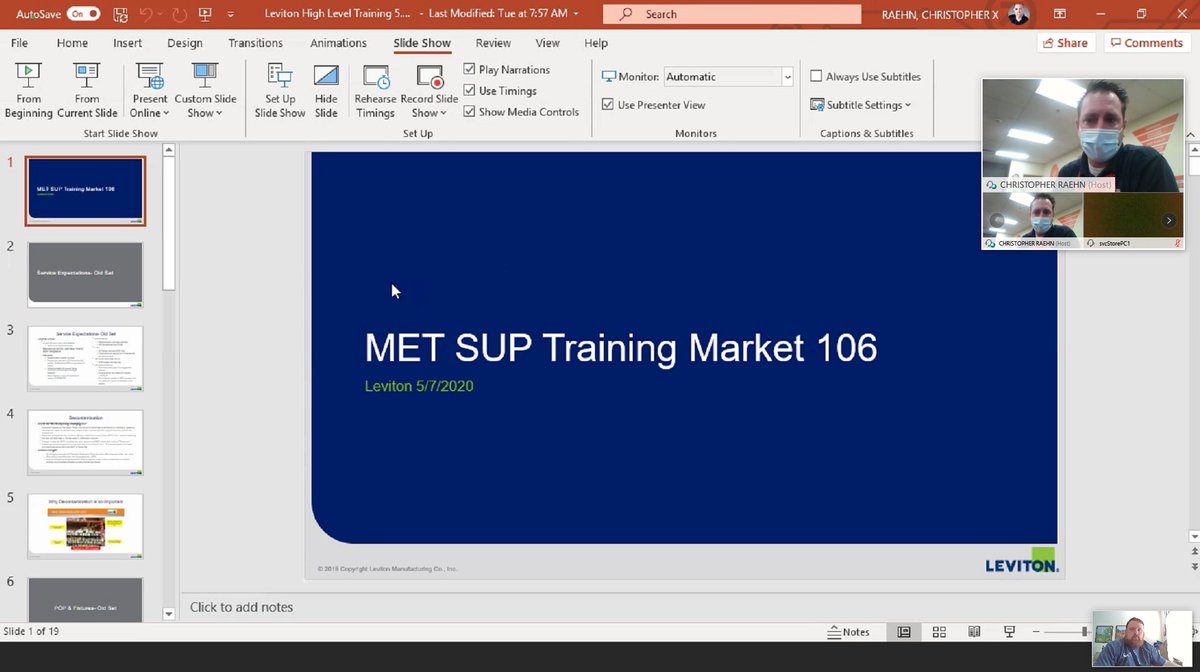1200x672 pixels.
Task: Click slide title MET SUP Training Market 106
Action: click(x=621, y=348)
